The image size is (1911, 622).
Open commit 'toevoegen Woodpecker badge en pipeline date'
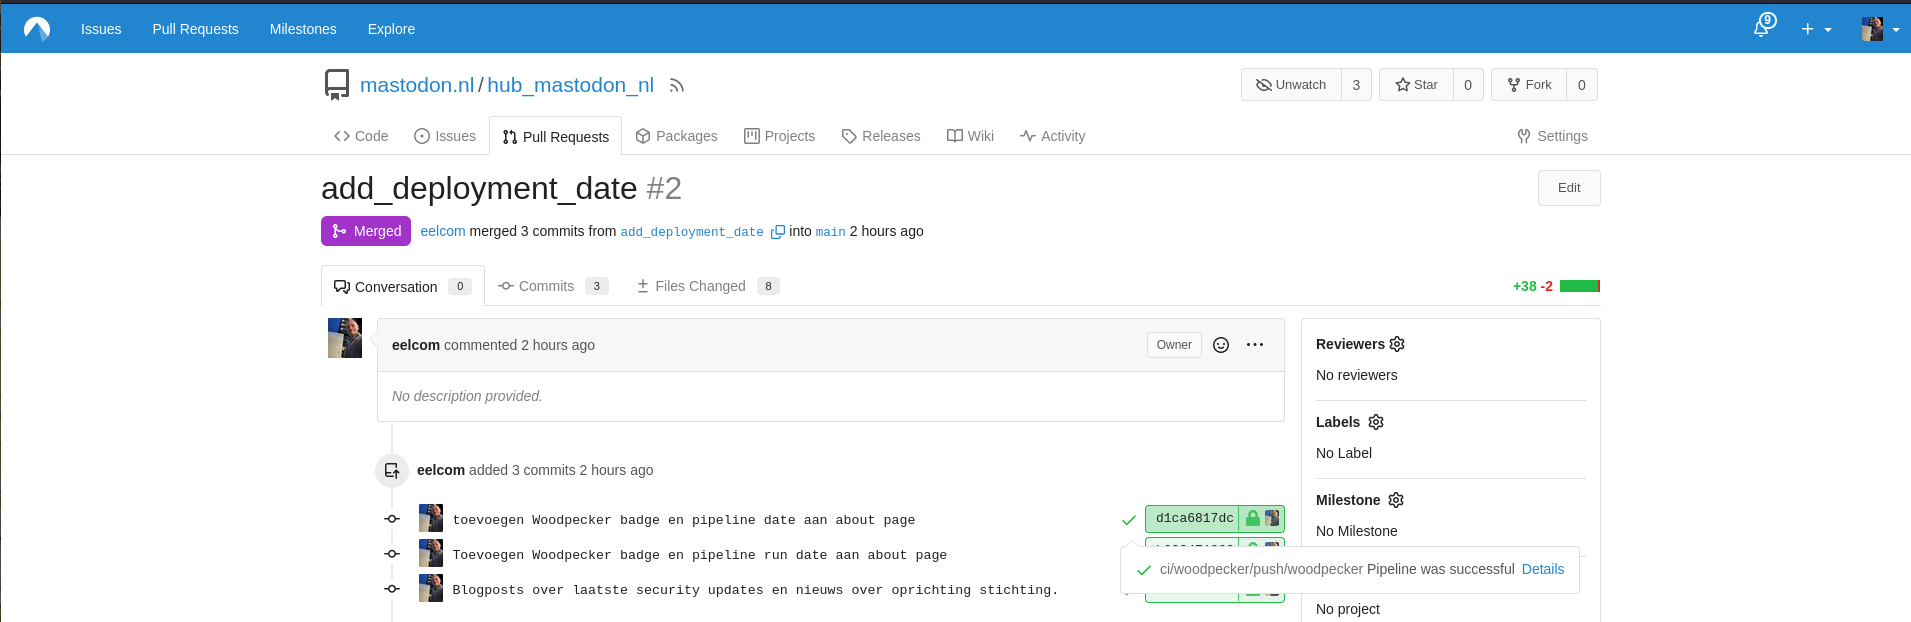pyautogui.click(x=684, y=520)
